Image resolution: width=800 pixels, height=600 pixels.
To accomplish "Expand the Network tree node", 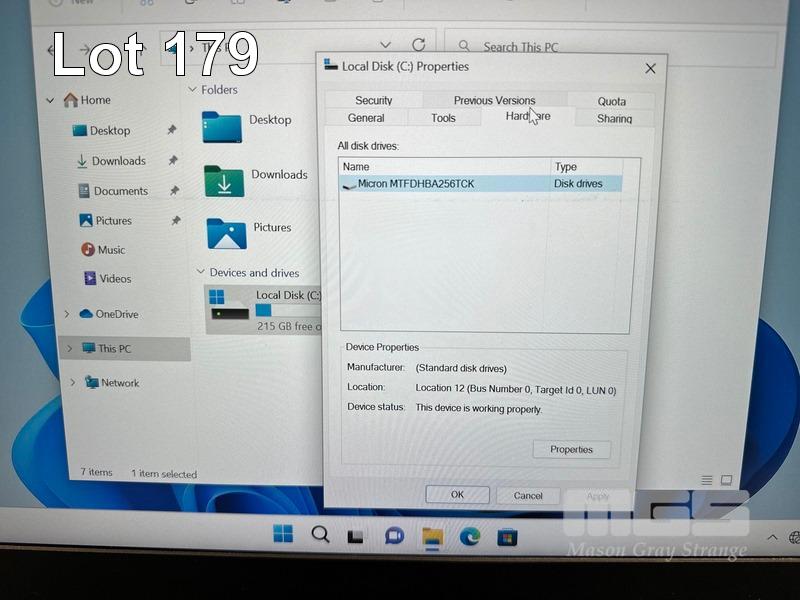I will pos(73,382).
